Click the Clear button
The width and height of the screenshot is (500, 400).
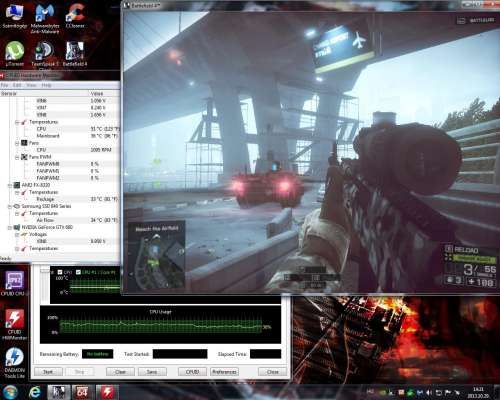pyautogui.click(x=120, y=372)
